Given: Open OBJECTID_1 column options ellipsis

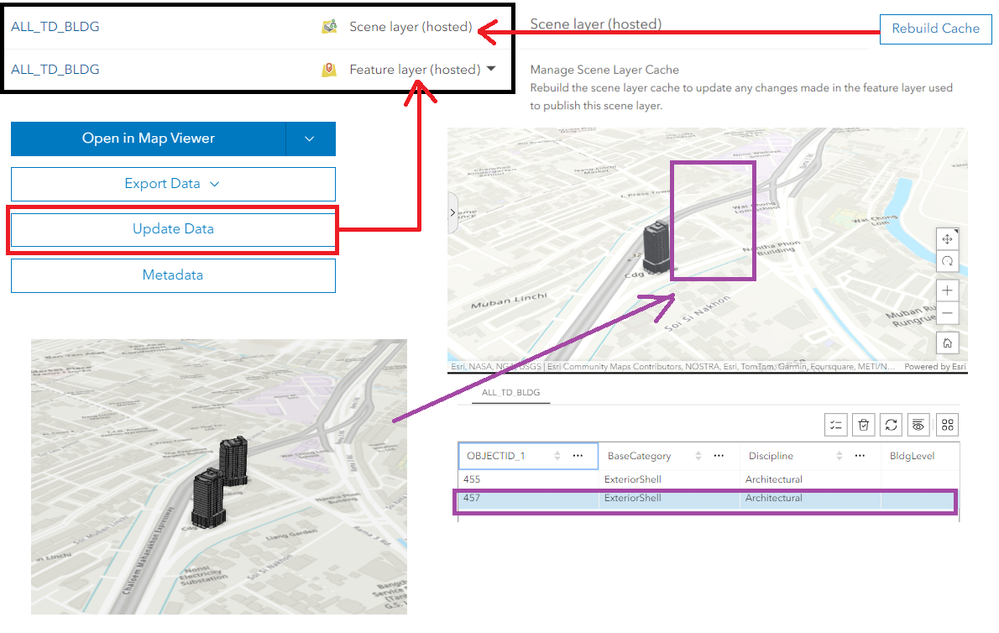Looking at the screenshot, I should [578, 456].
